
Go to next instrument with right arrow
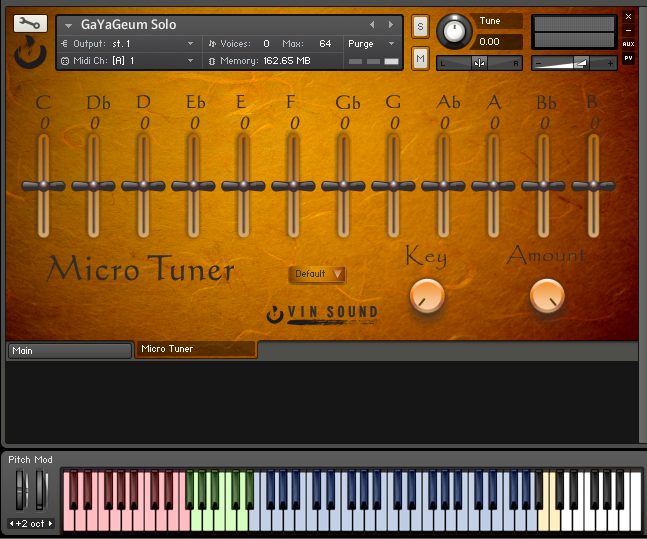point(391,25)
